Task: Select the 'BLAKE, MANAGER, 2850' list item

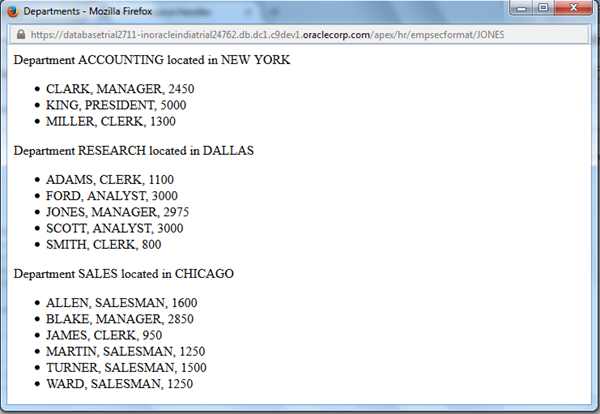Action: click(120, 319)
